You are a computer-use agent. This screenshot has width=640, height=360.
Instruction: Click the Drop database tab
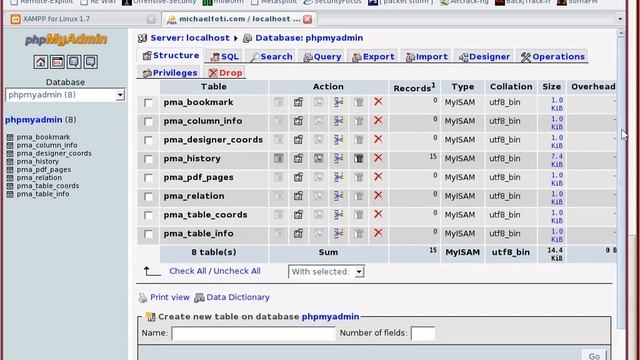[225, 73]
